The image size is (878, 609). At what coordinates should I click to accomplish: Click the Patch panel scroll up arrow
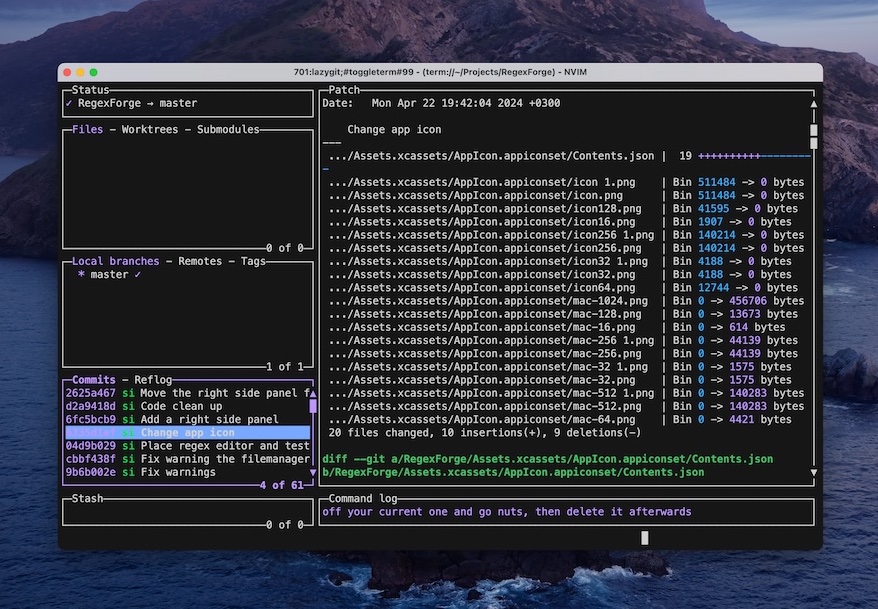pos(814,104)
